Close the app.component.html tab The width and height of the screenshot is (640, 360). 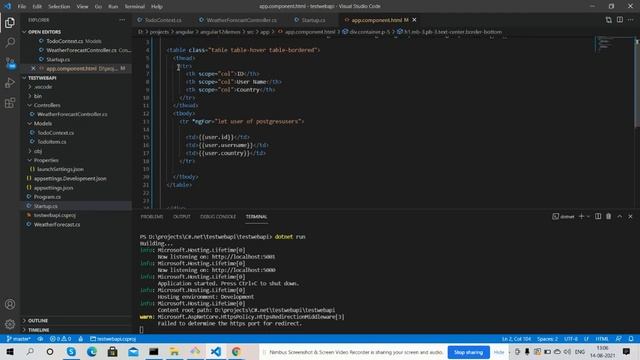click(x=414, y=20)
